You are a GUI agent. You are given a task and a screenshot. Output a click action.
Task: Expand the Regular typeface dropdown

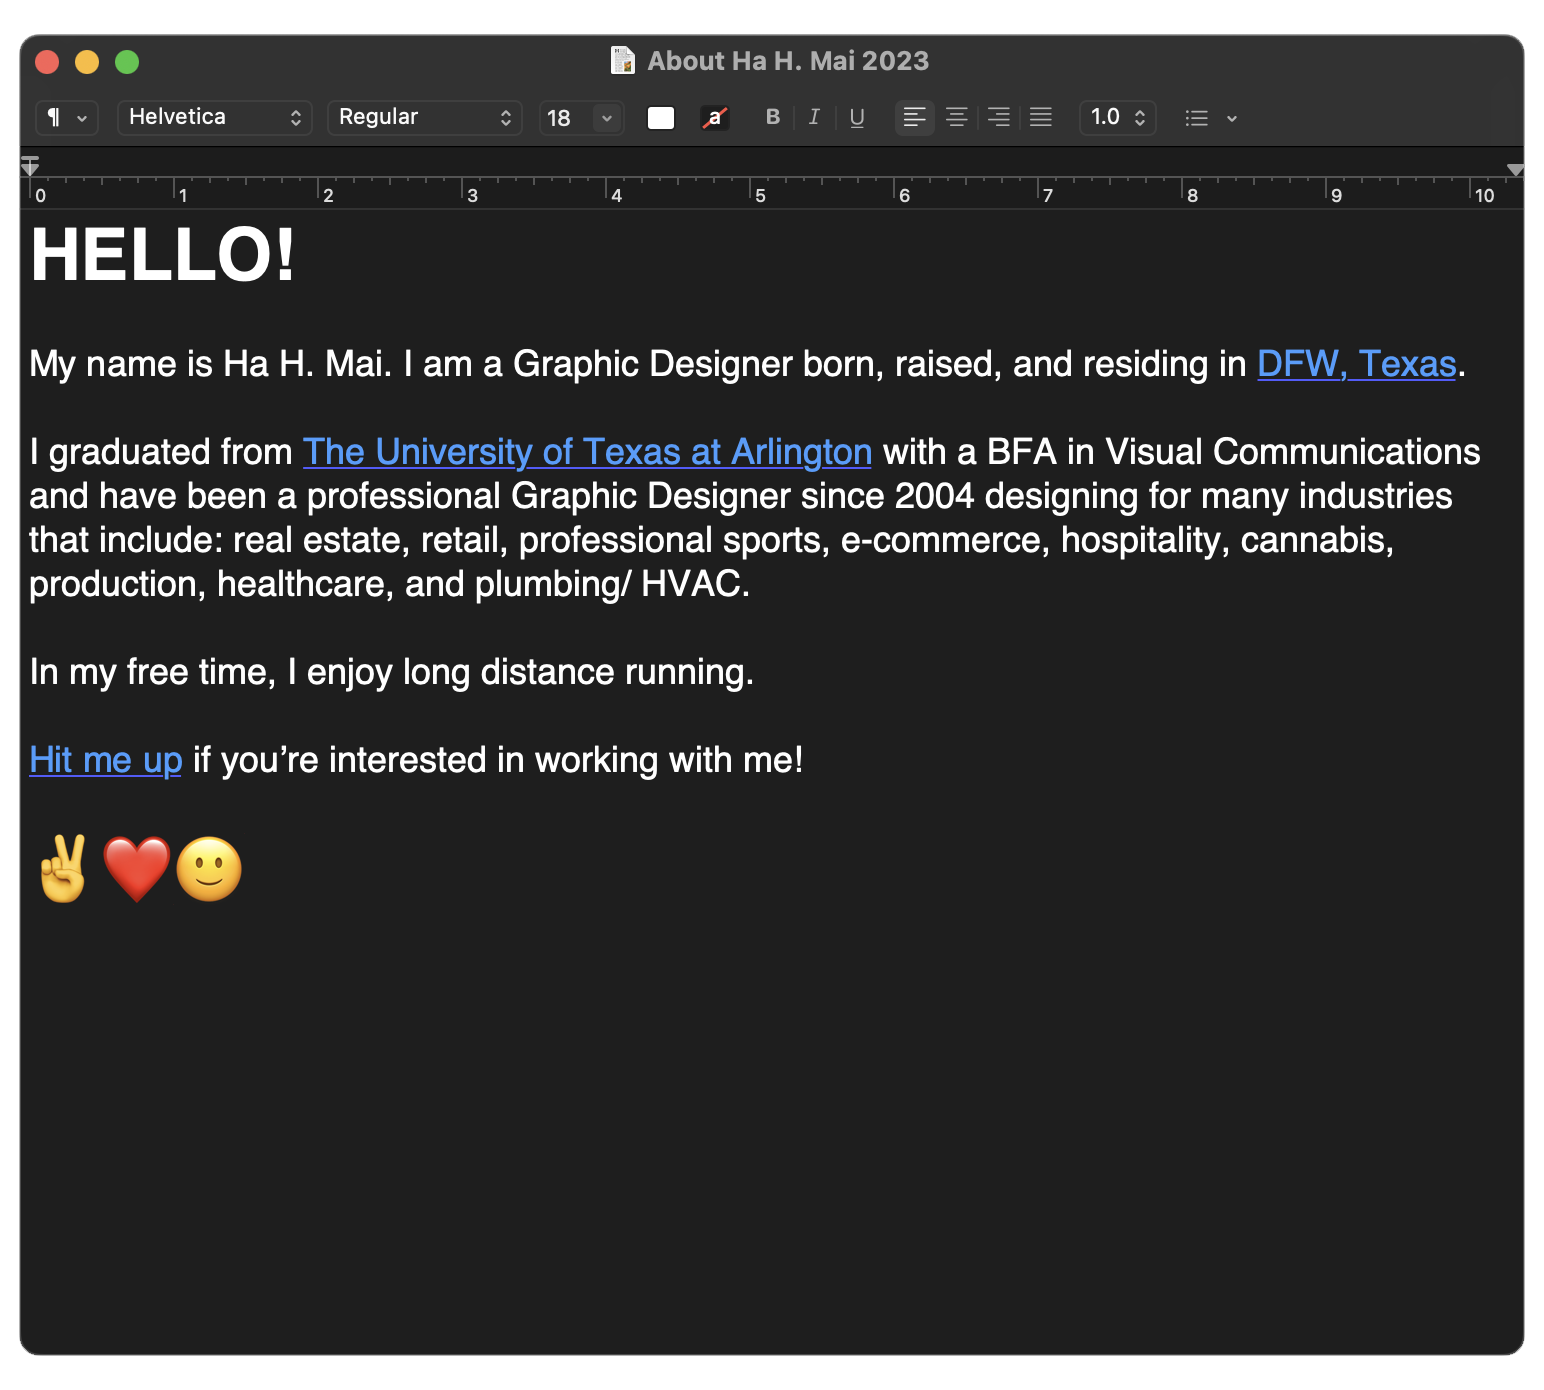424,118
